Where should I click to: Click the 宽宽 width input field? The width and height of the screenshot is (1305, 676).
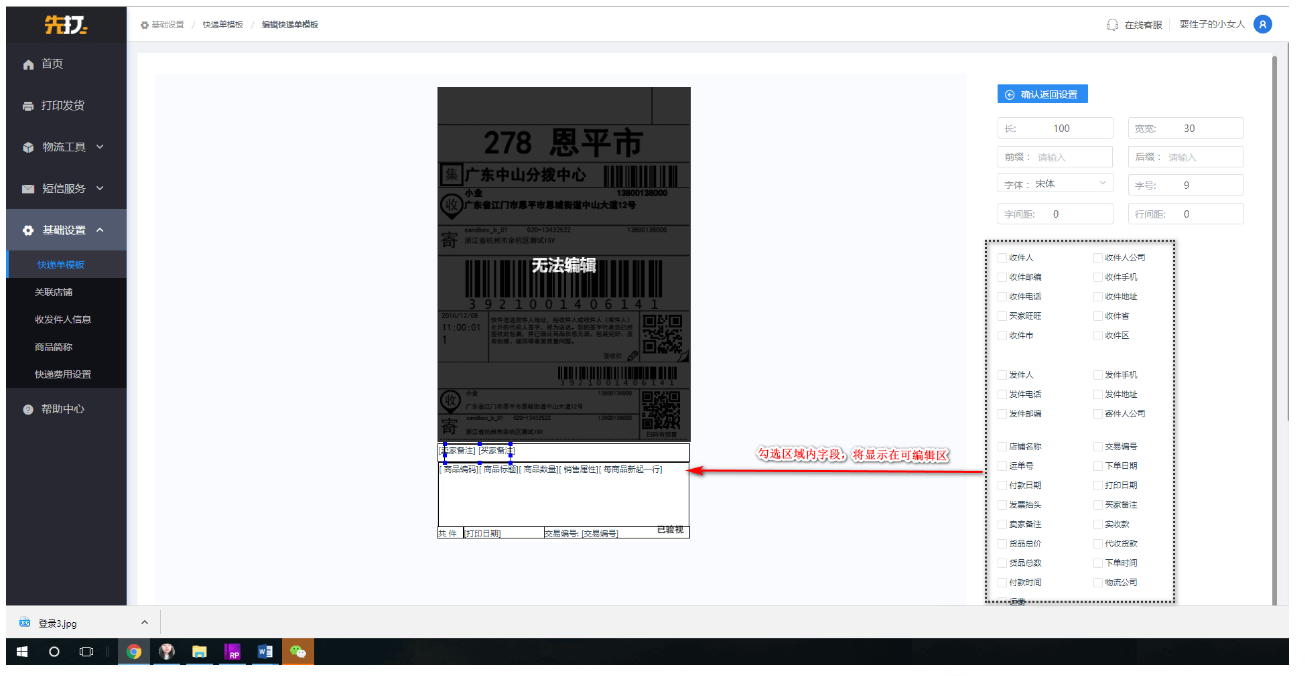[1186, 128]
